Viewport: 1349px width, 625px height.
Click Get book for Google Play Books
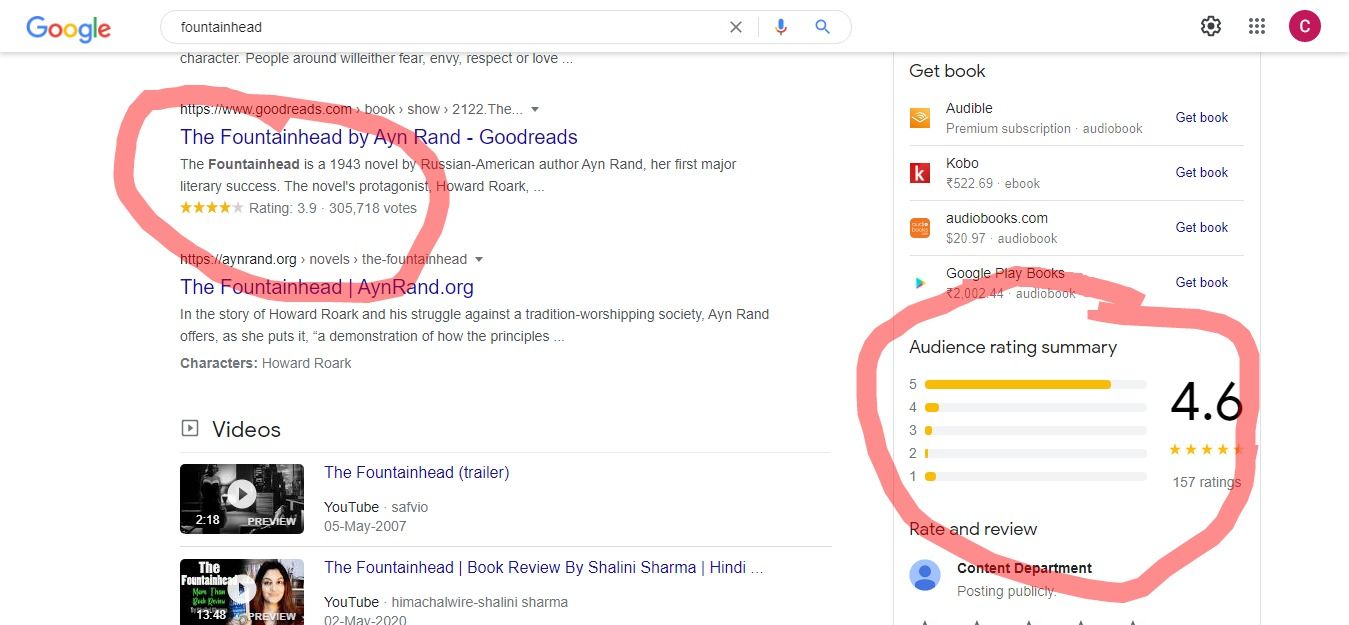tap(1201, 282)
